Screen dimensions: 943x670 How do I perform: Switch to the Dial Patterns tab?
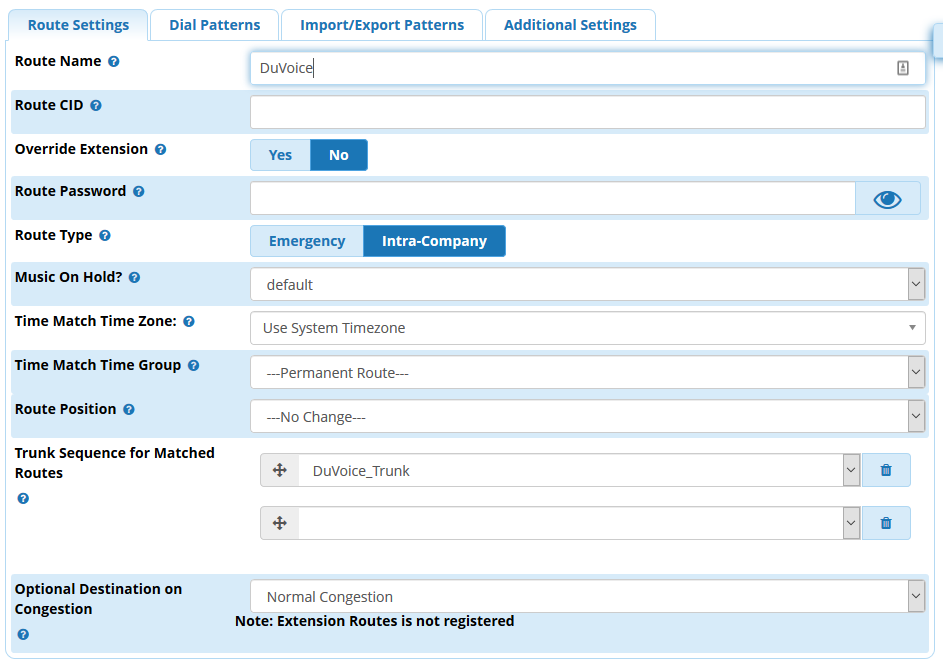tap(215, 25)
